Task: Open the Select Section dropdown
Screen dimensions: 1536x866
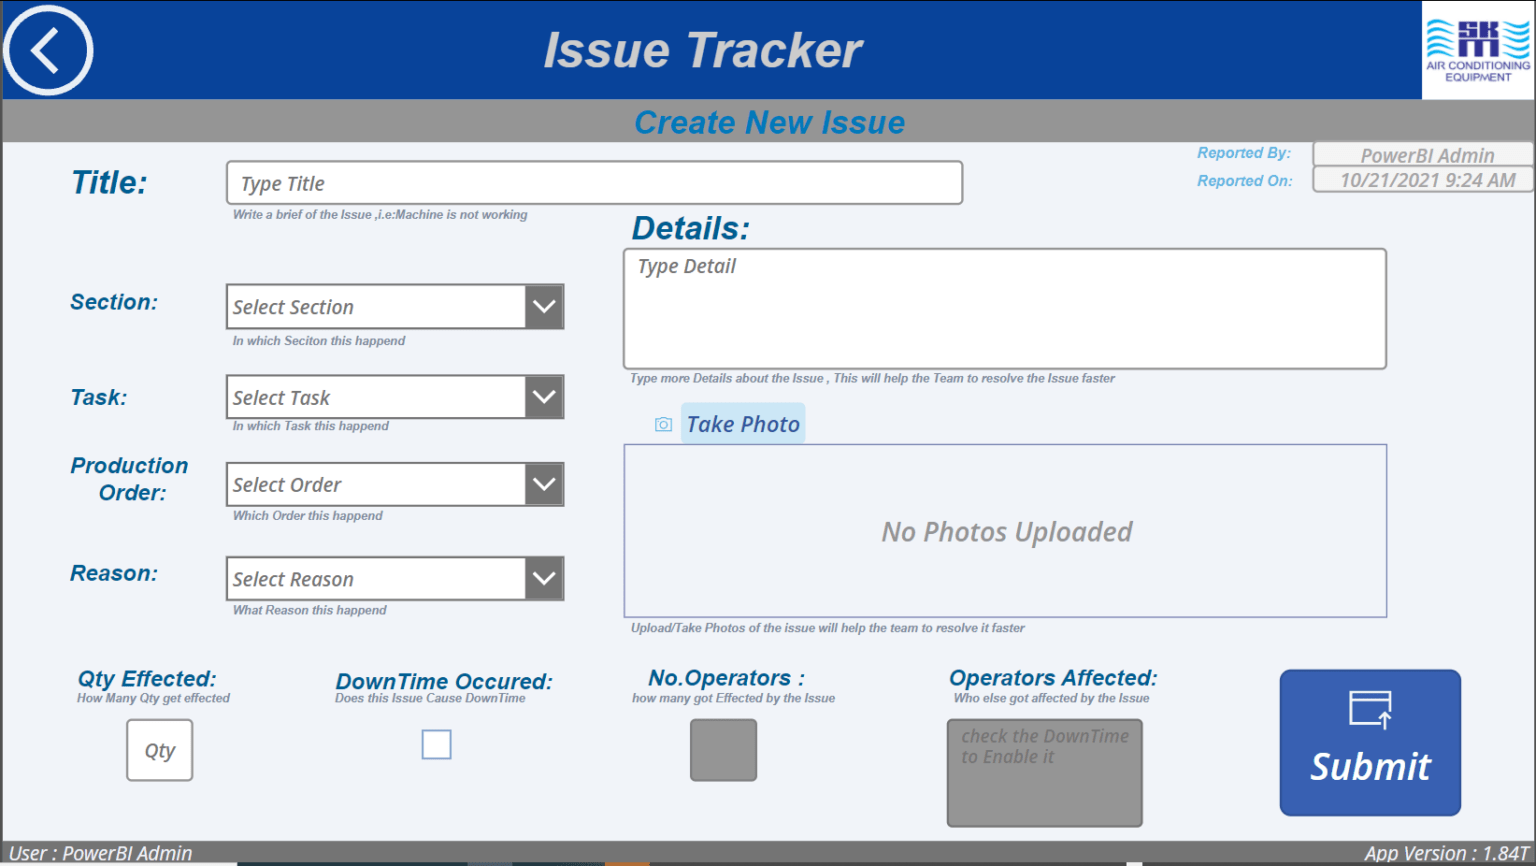Action: (x=395, y=307)
